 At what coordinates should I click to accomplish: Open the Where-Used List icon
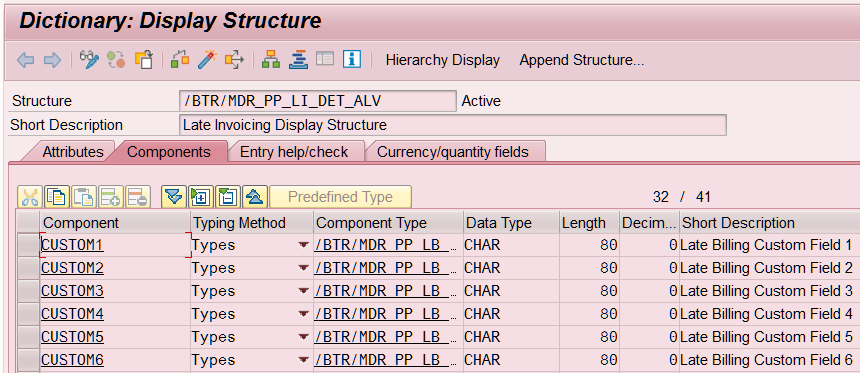click(x=234, y=59)
